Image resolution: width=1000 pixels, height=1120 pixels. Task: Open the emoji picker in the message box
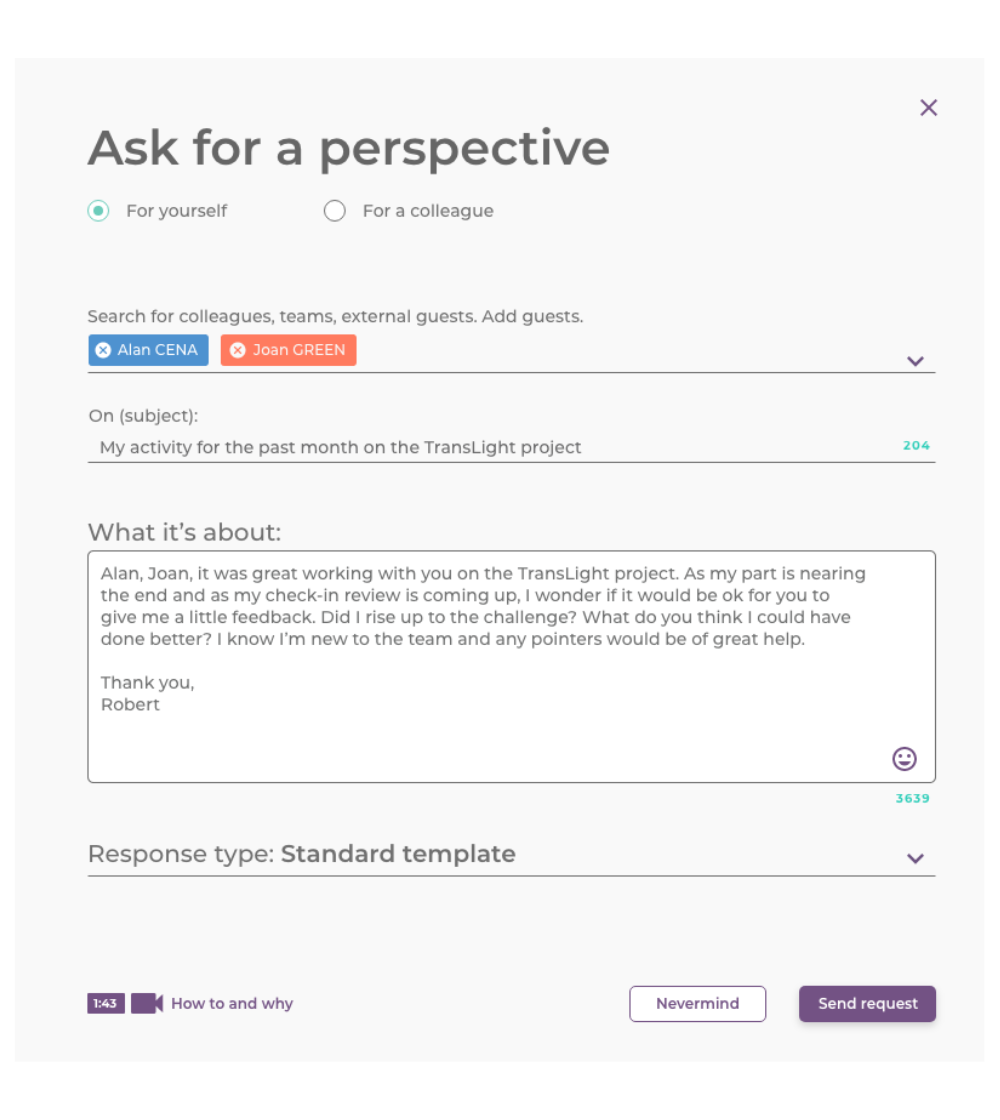[904, 759]
